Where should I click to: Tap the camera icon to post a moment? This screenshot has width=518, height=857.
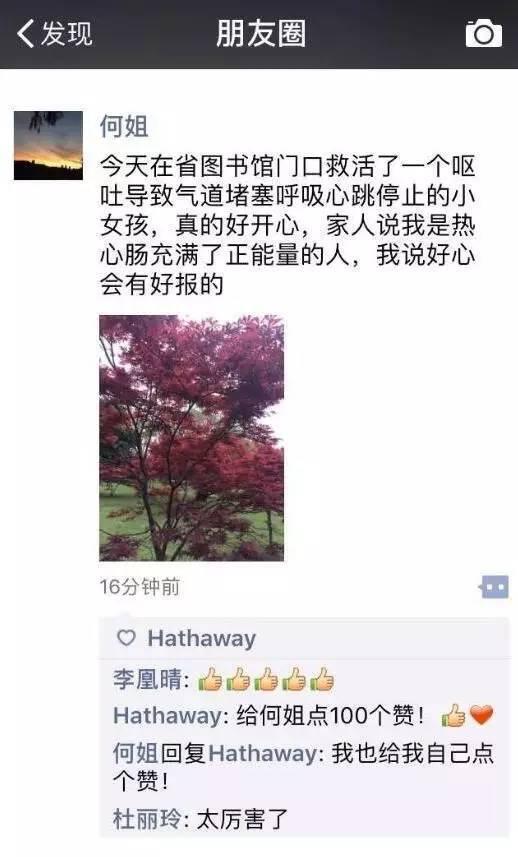(484, 33)
